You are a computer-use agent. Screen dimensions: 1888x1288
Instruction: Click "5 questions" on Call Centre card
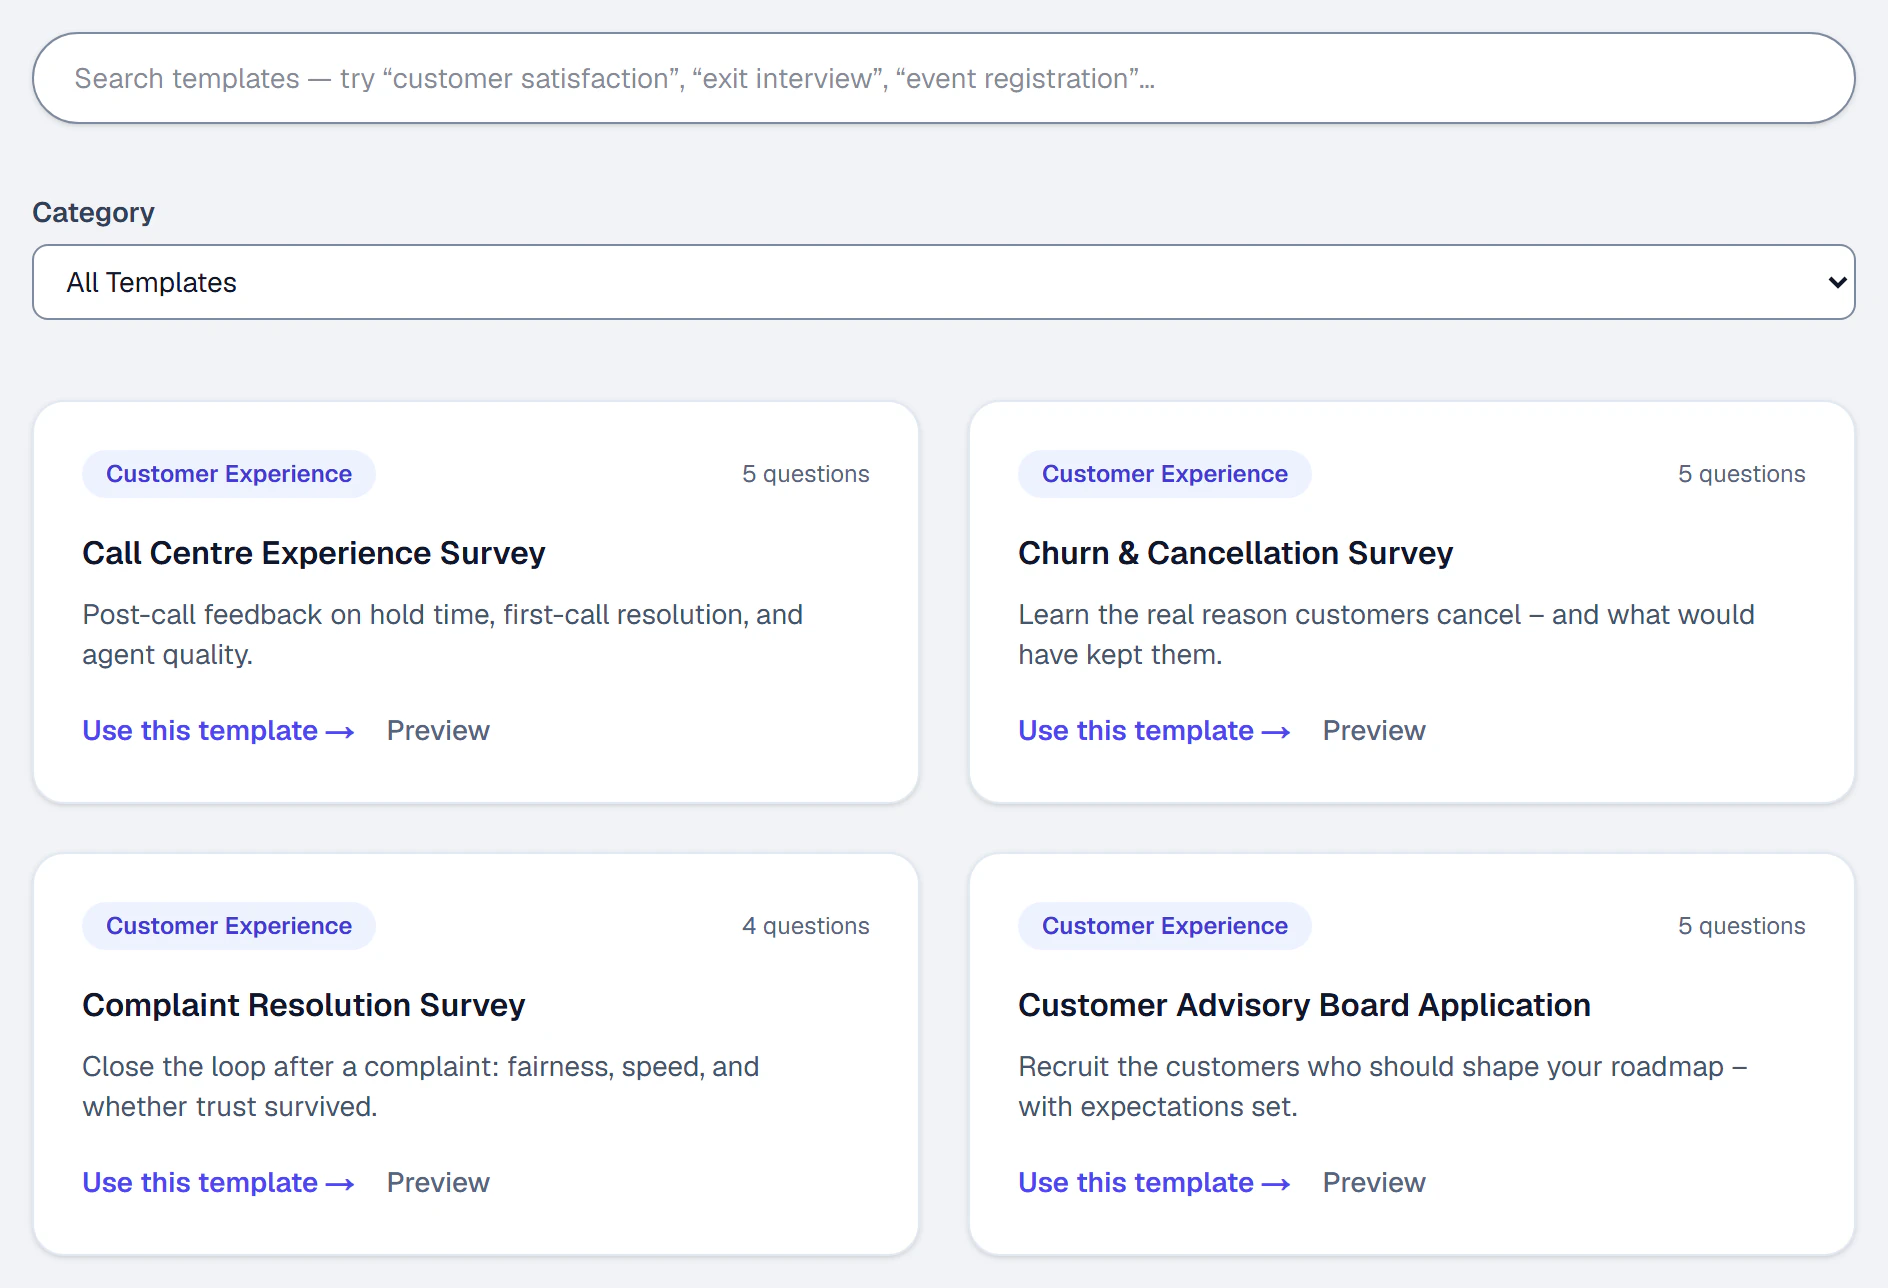click(806, 474)
